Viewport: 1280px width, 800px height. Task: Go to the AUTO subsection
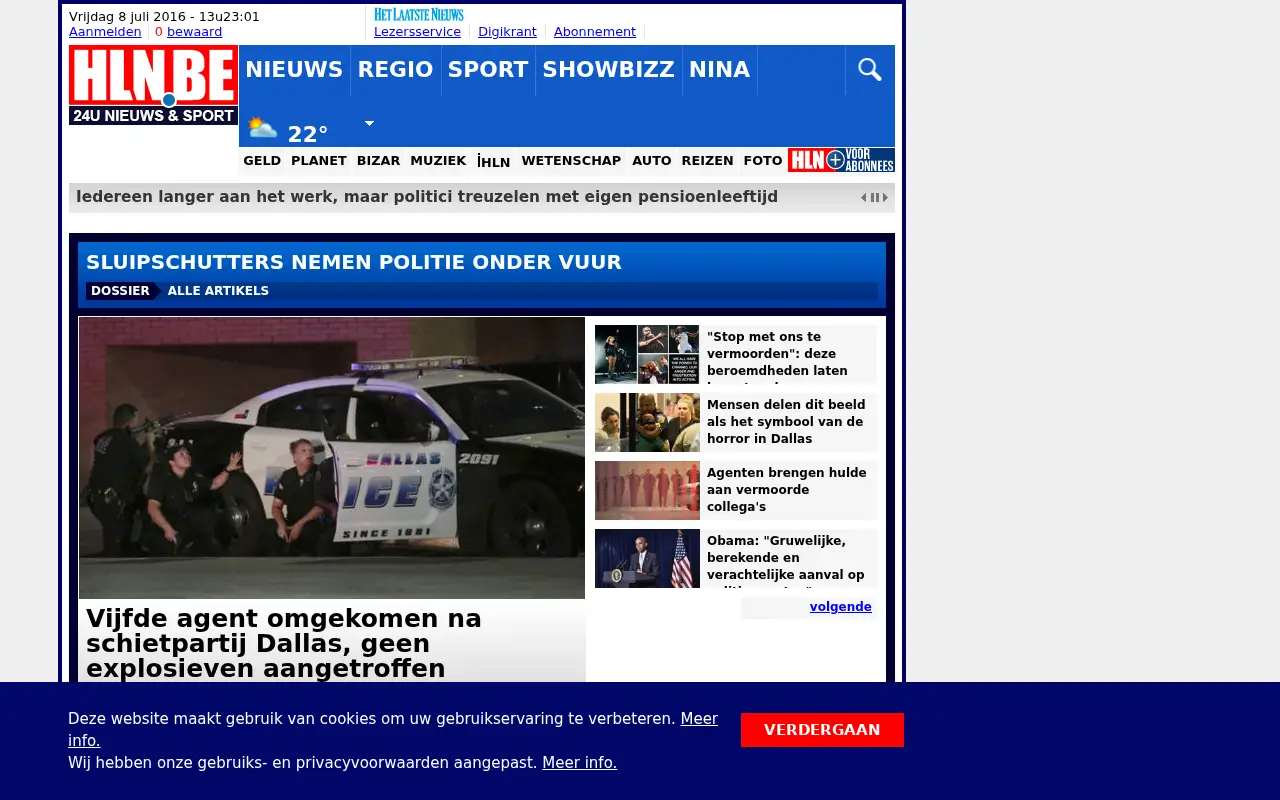652,161
